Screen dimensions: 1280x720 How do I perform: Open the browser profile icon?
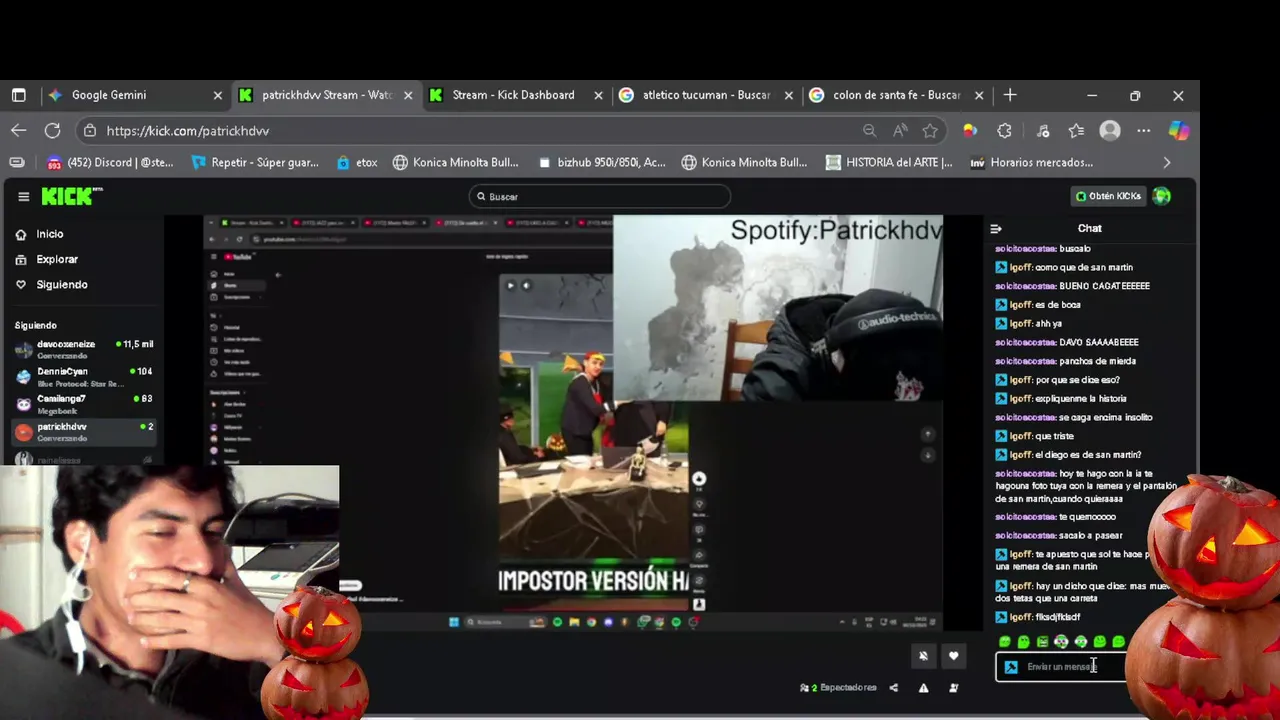tap(1110, 131)
